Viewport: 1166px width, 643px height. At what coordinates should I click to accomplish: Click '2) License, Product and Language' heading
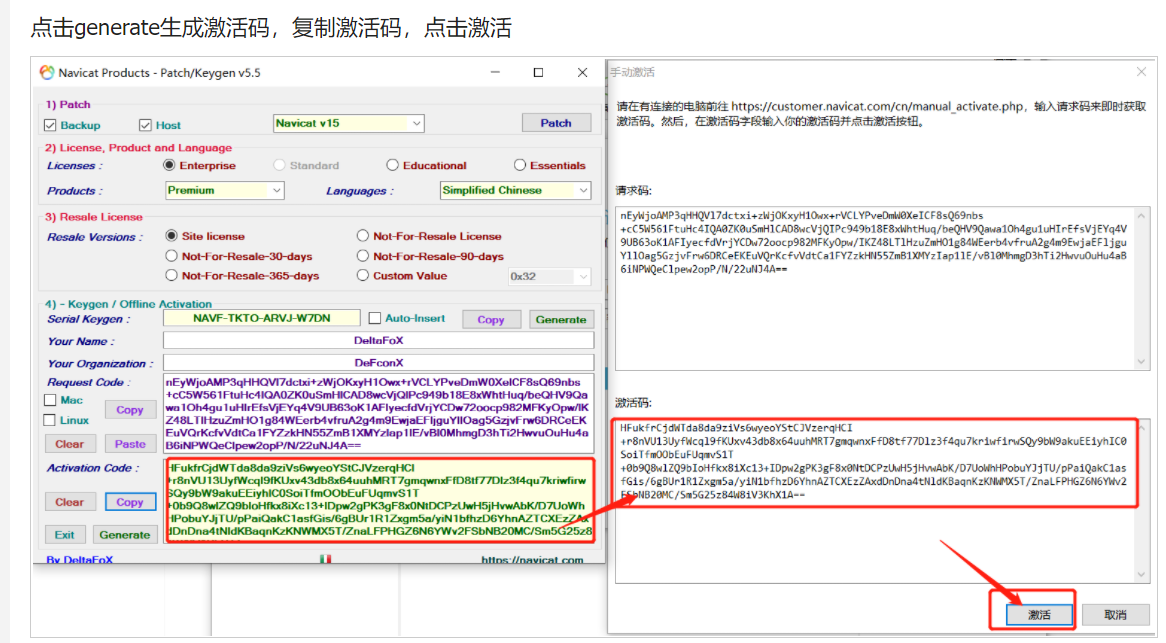[138, 147]
